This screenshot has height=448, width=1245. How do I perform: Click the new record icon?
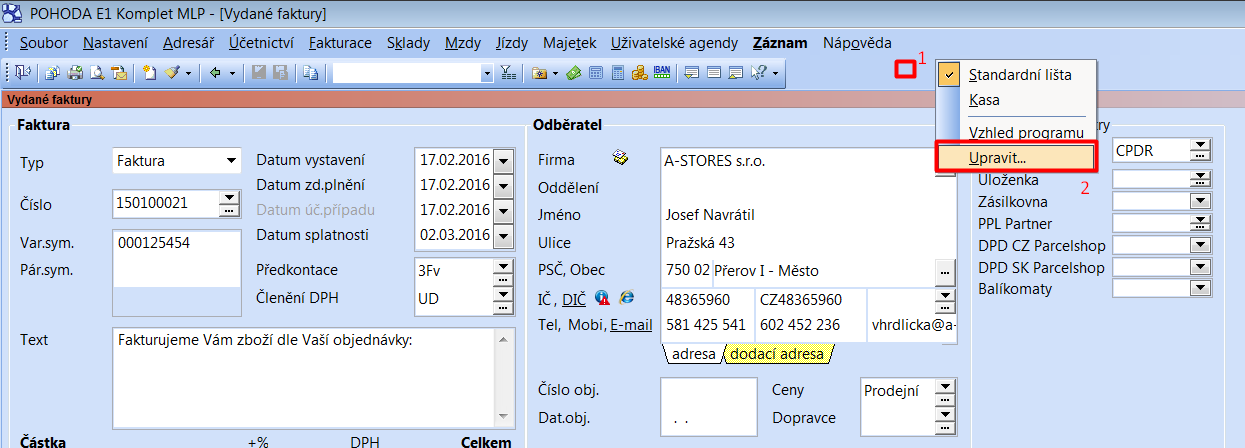click(x=149, y=72)
